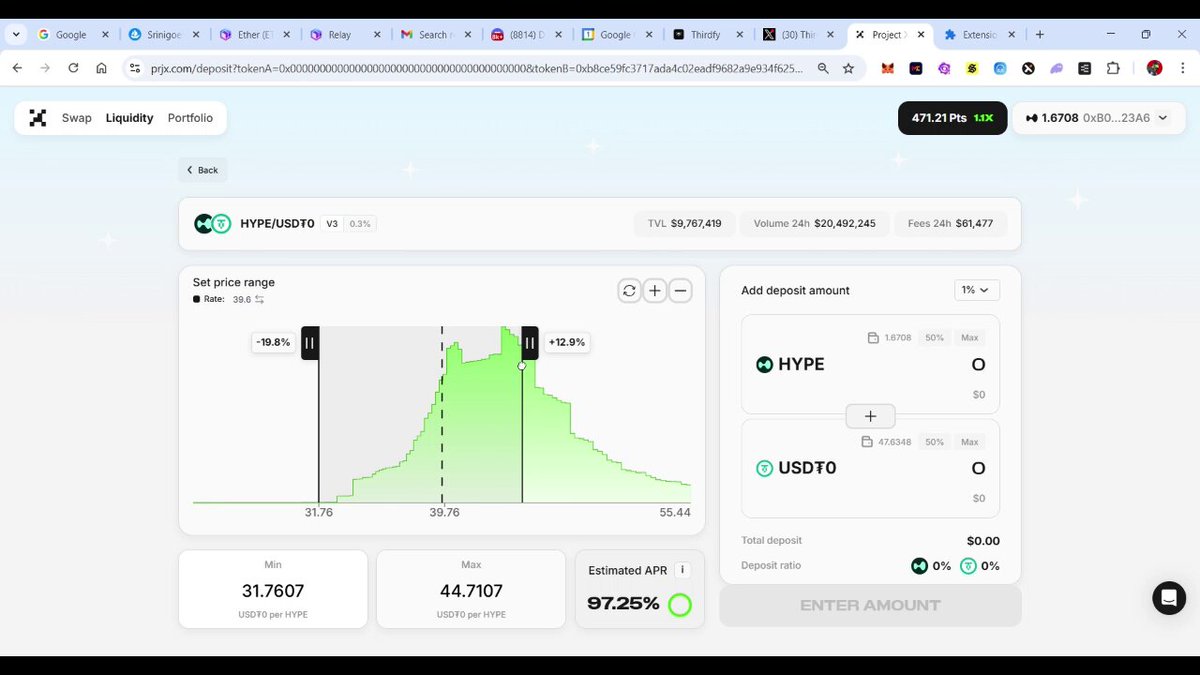Open the Swap page
This screenshot has height=675, width=1200.
click(x=76, y=118)
